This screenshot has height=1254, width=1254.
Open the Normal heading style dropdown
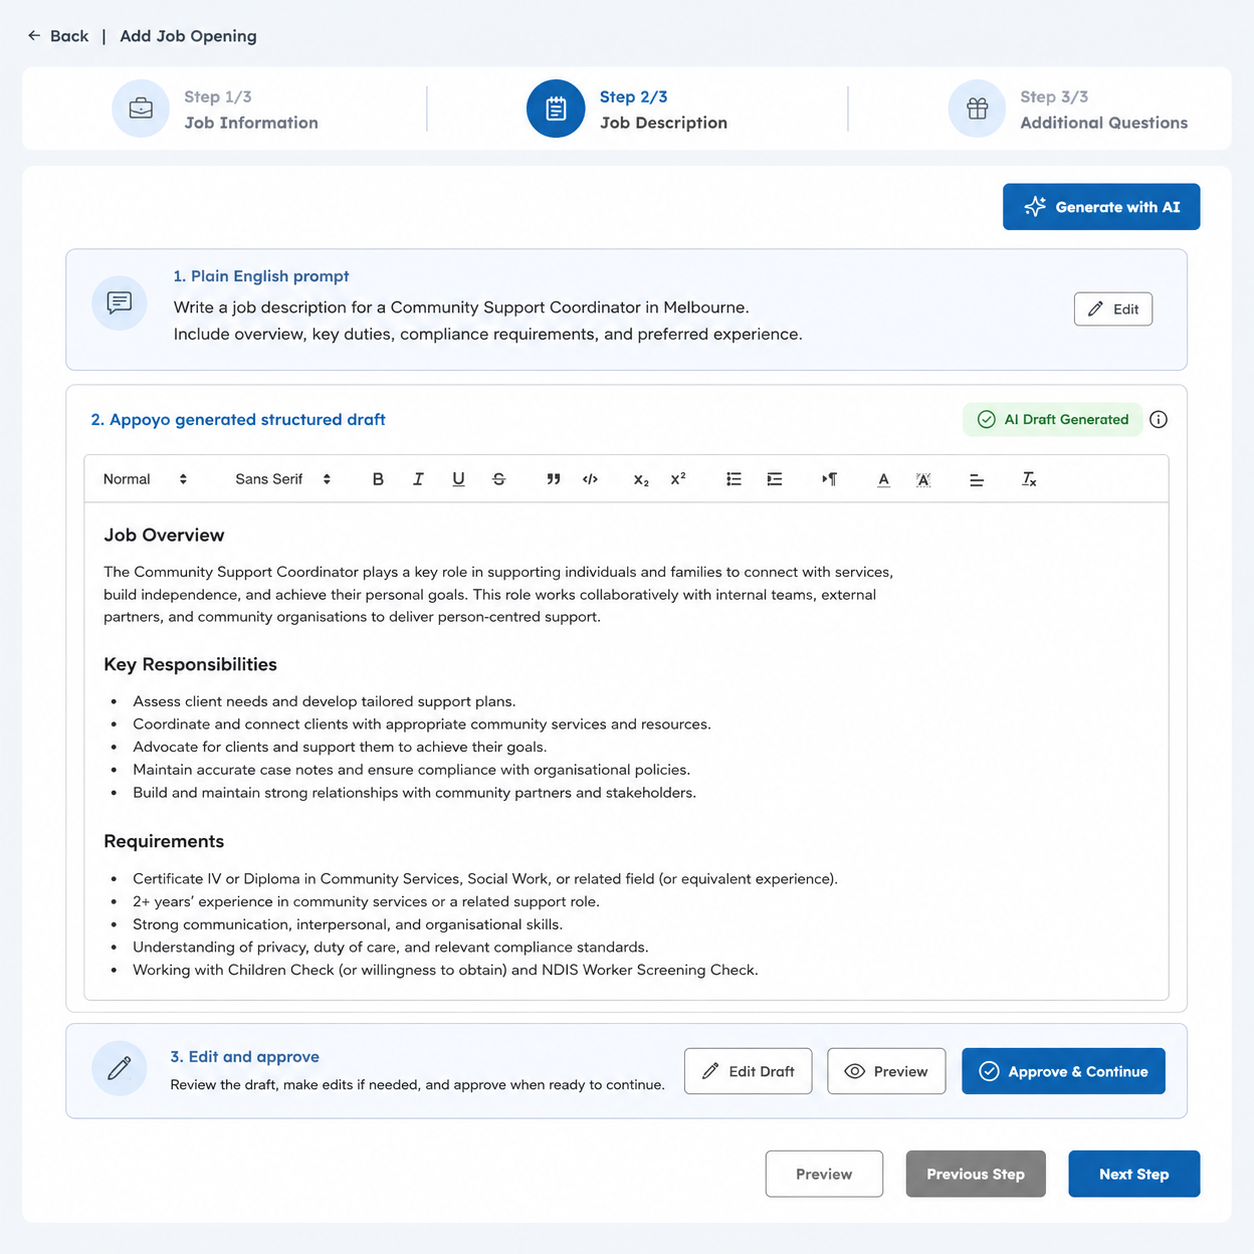click(x=145, y=479)
